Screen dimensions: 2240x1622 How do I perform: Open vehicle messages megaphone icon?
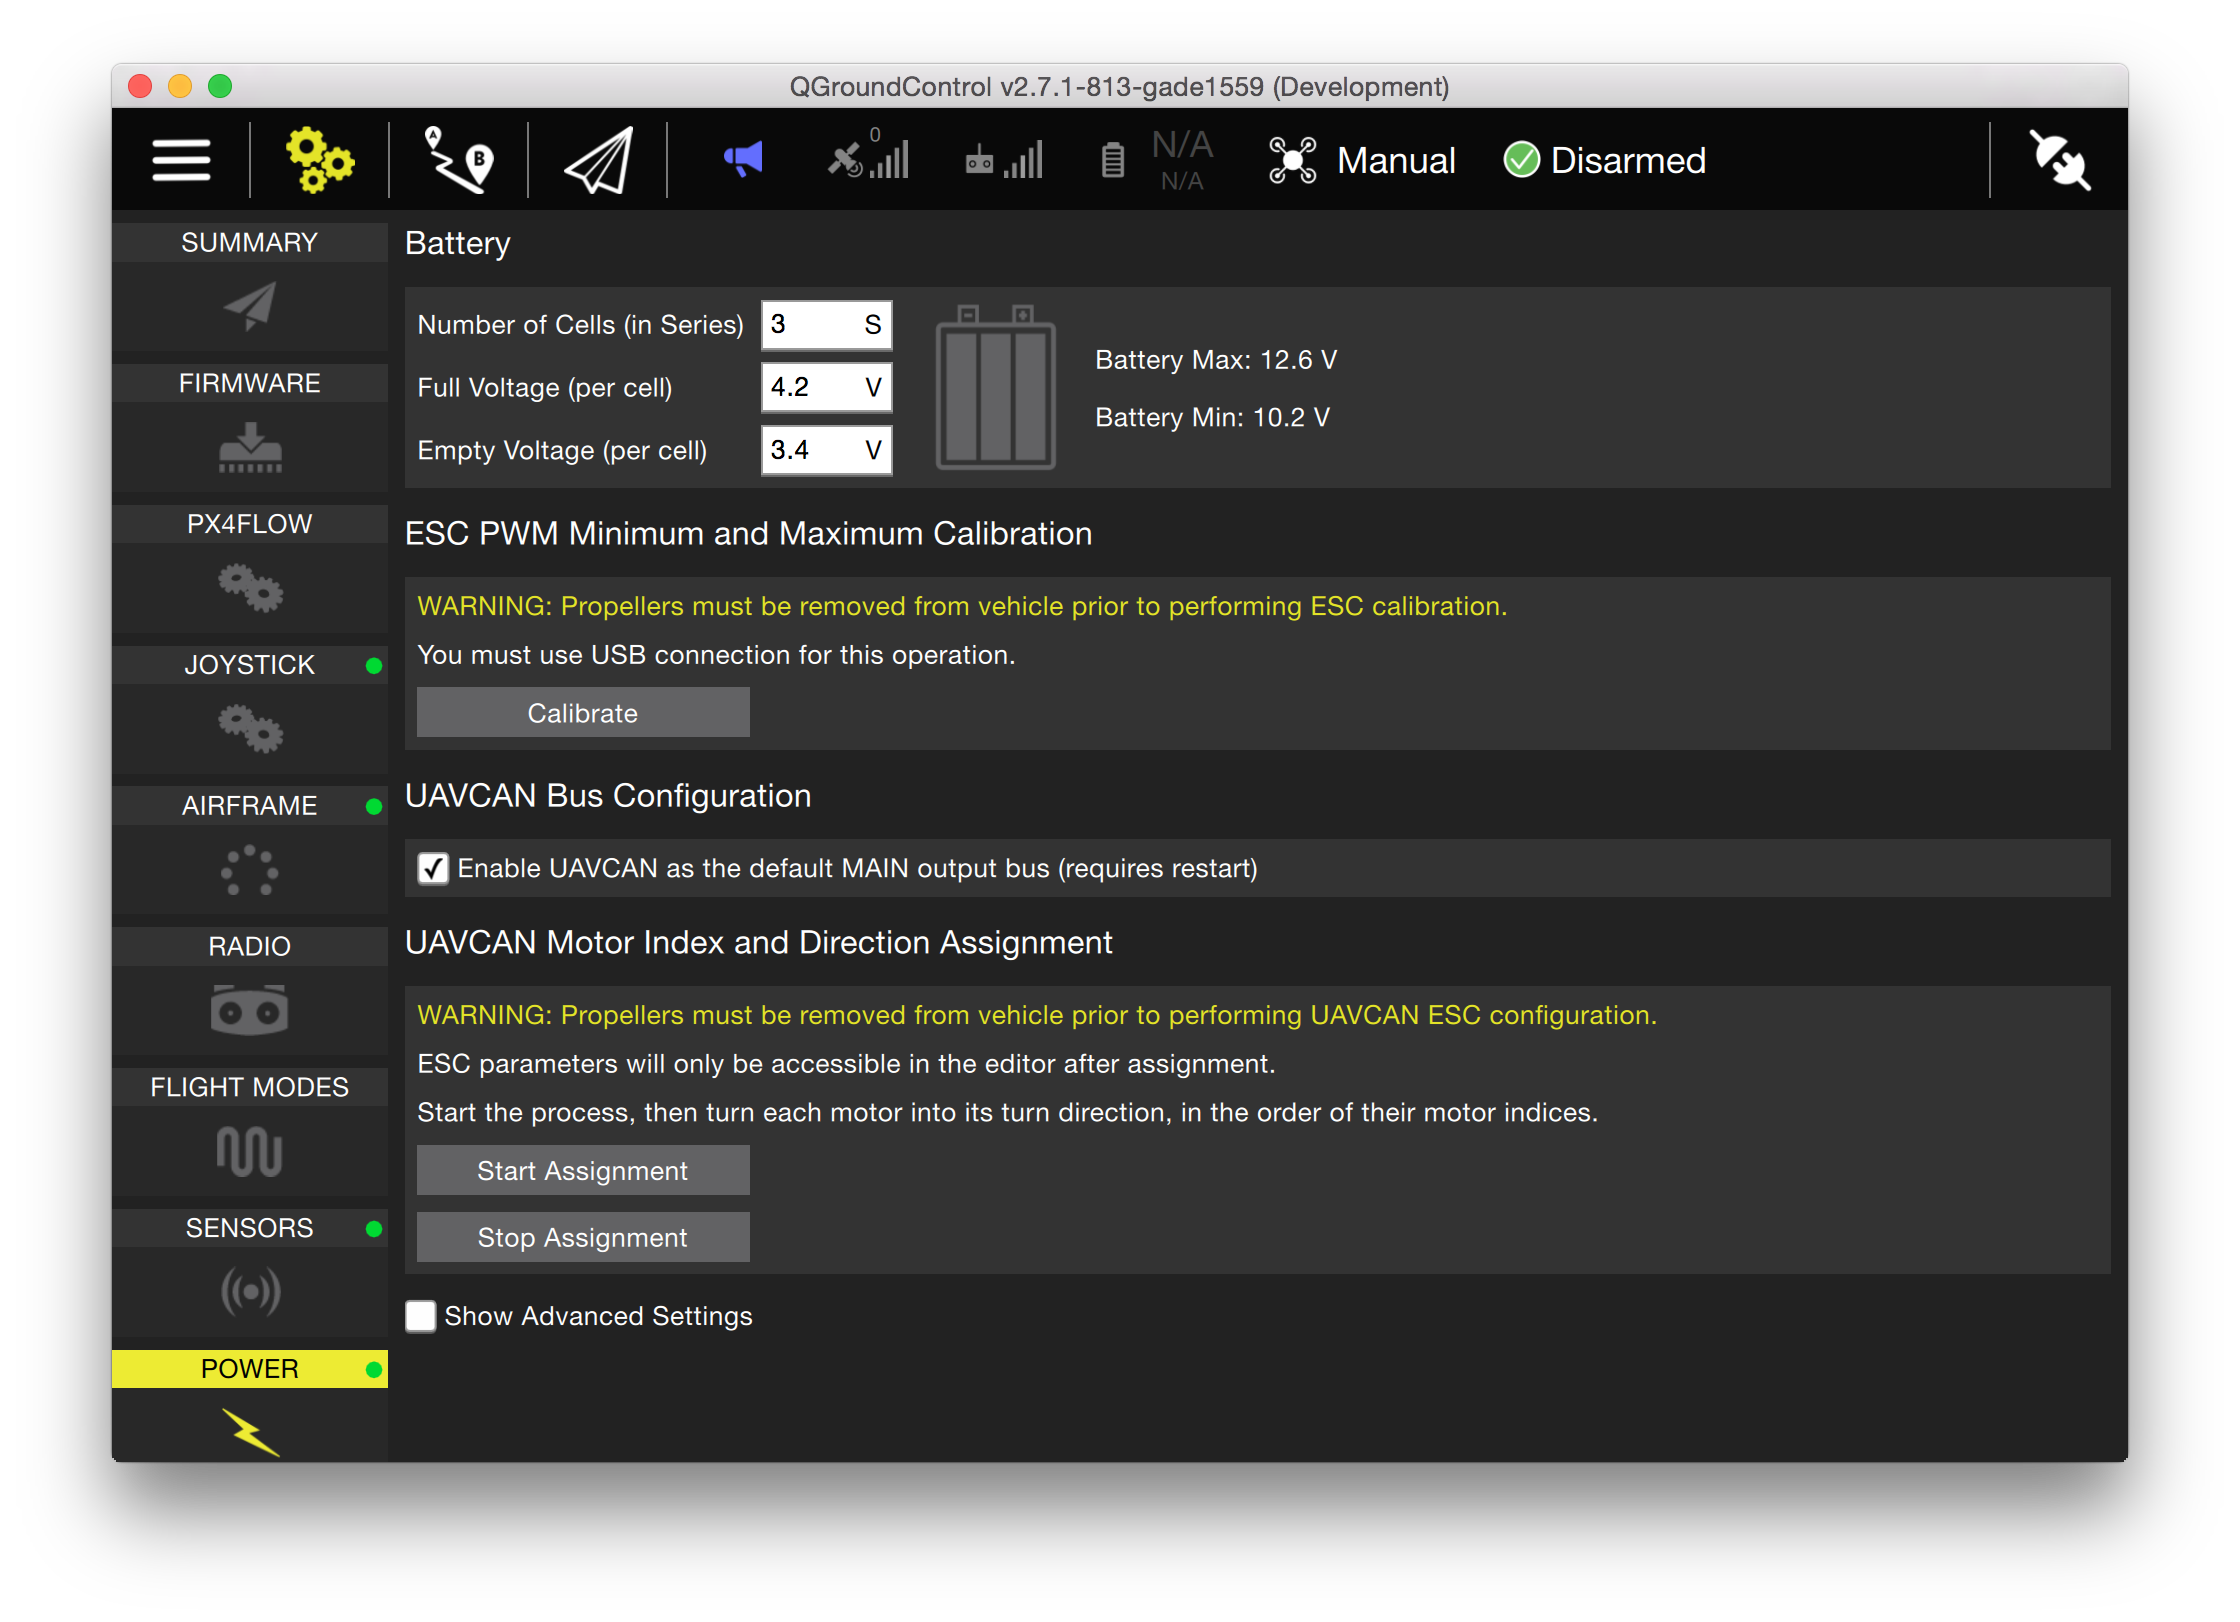pyautogui.click(x=740, y=159)
